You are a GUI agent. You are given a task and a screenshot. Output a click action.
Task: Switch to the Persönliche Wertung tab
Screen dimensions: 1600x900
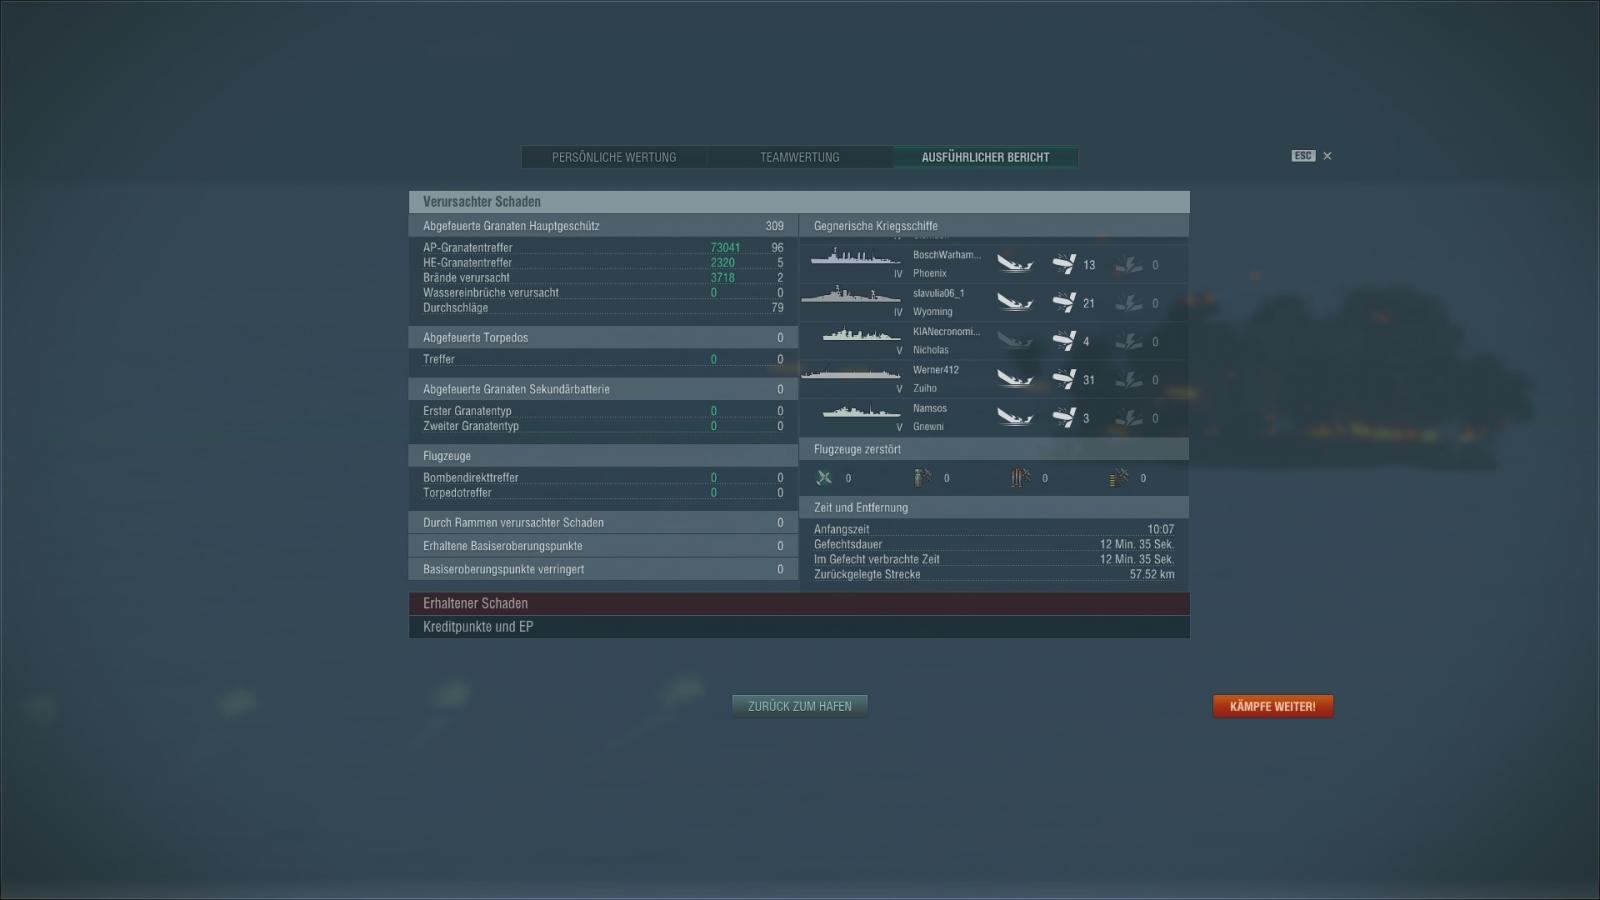point(614,157)
